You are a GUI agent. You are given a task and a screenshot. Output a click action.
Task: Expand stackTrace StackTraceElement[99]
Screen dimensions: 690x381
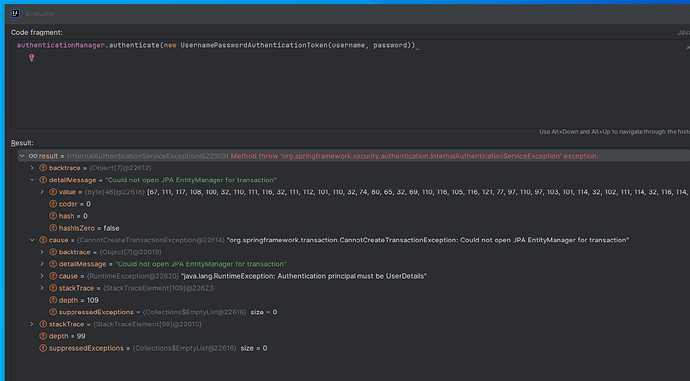[x=32, y=324]
